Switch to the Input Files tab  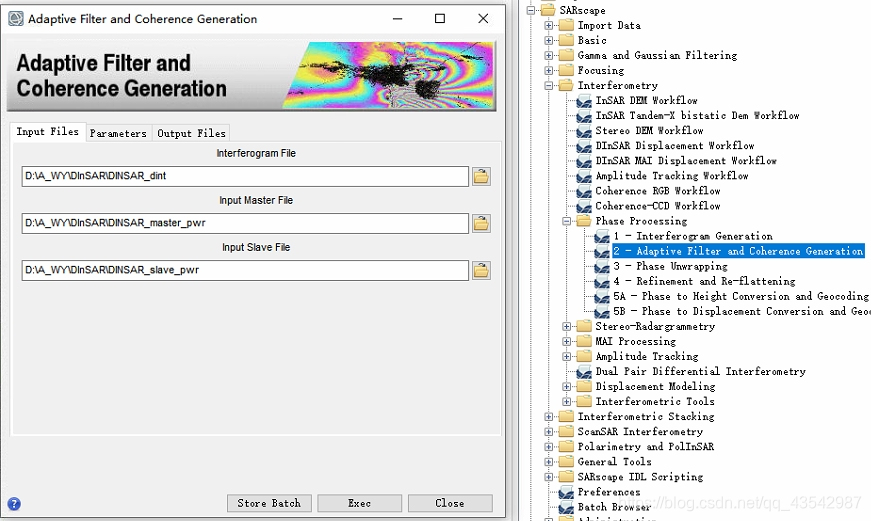coord(48,132)
